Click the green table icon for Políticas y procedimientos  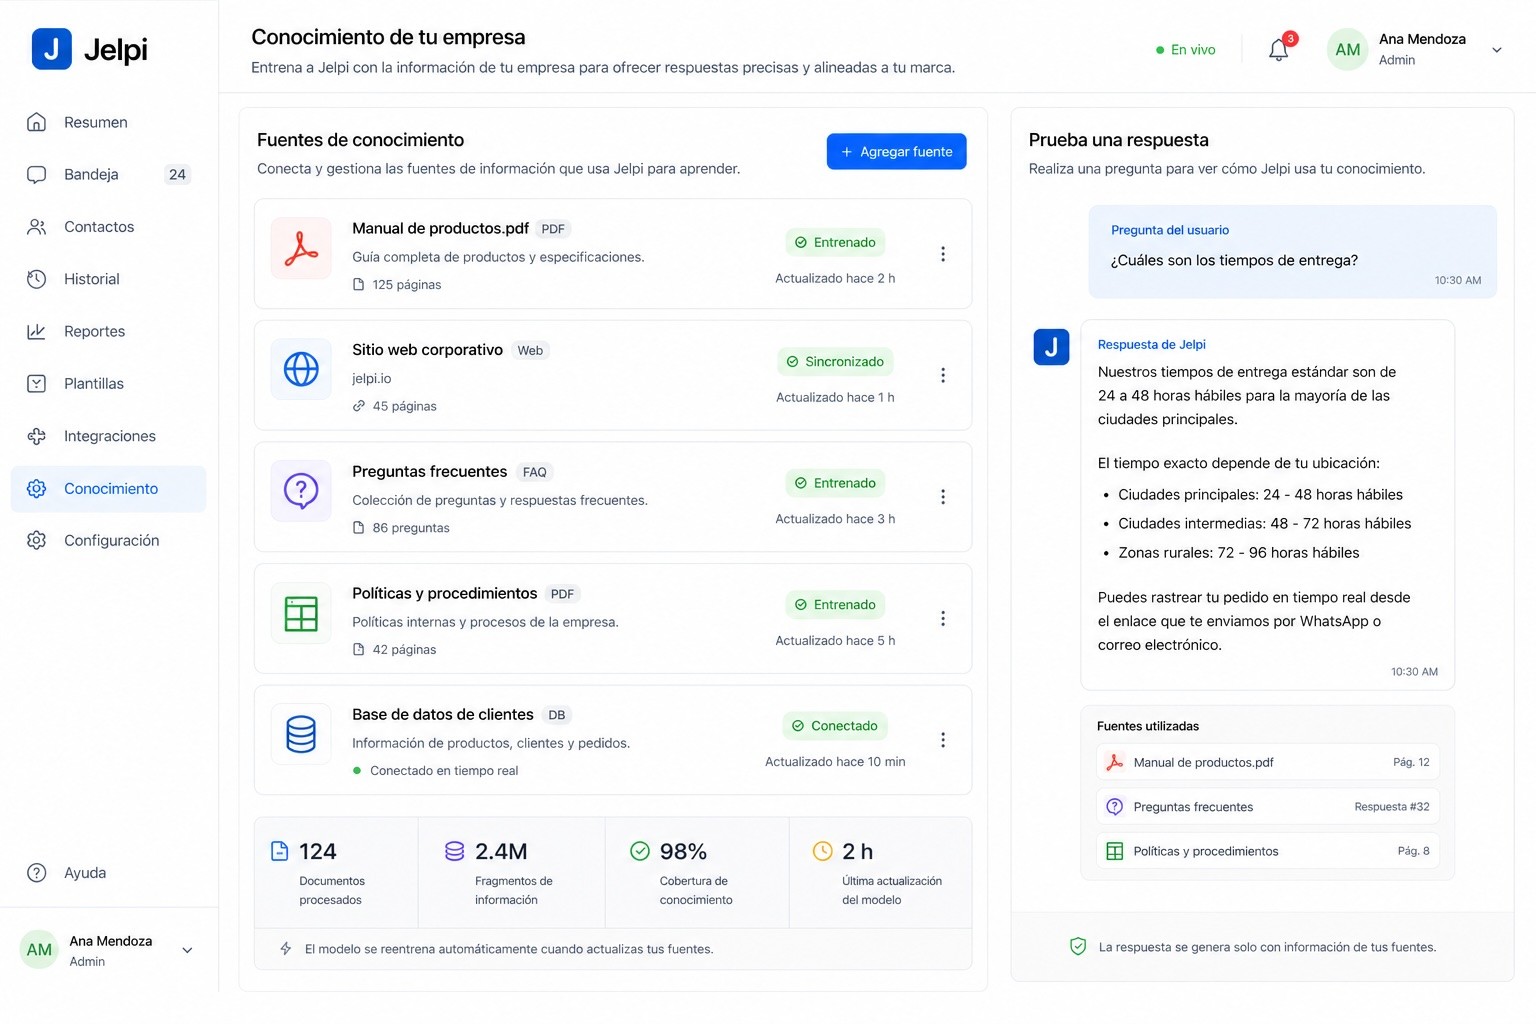pos(301,613)
